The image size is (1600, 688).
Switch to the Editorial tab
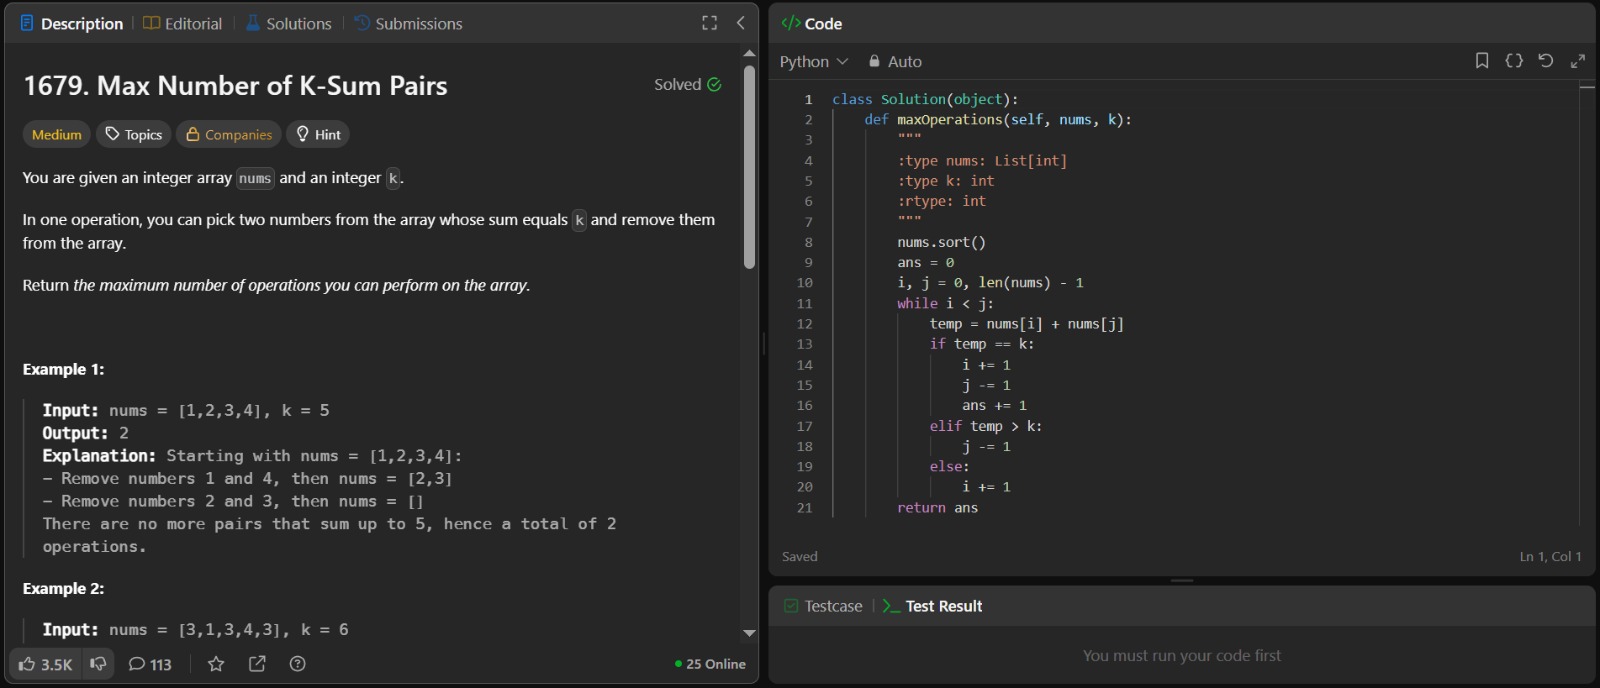click(x=183, y=23)
